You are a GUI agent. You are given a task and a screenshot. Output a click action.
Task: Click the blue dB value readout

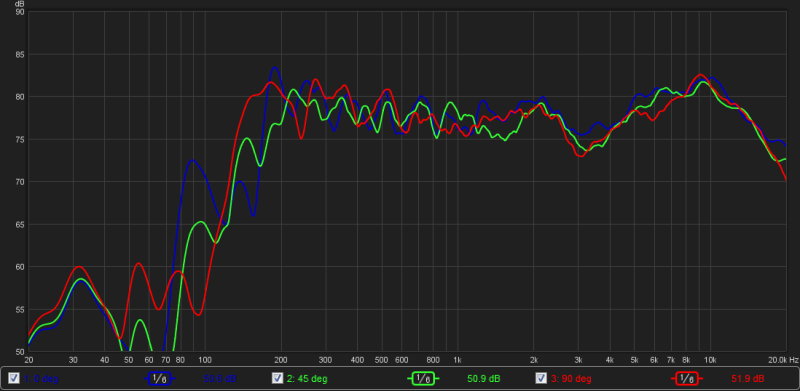220,379
